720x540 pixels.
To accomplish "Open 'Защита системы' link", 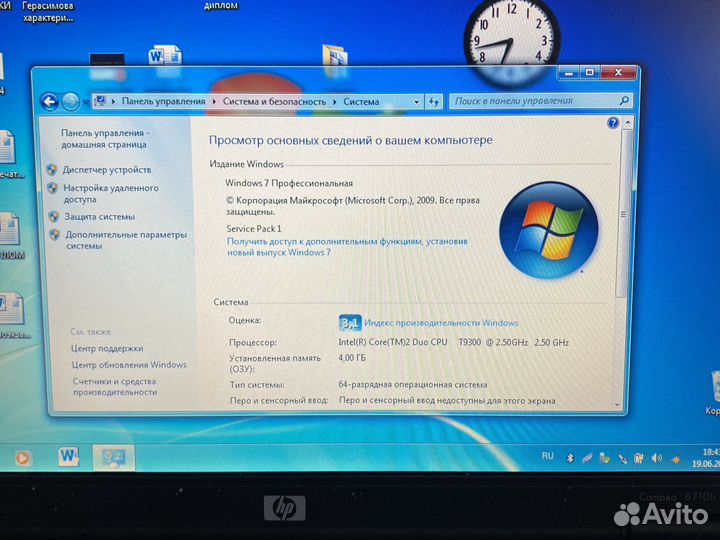I will [x=100, y=216].
